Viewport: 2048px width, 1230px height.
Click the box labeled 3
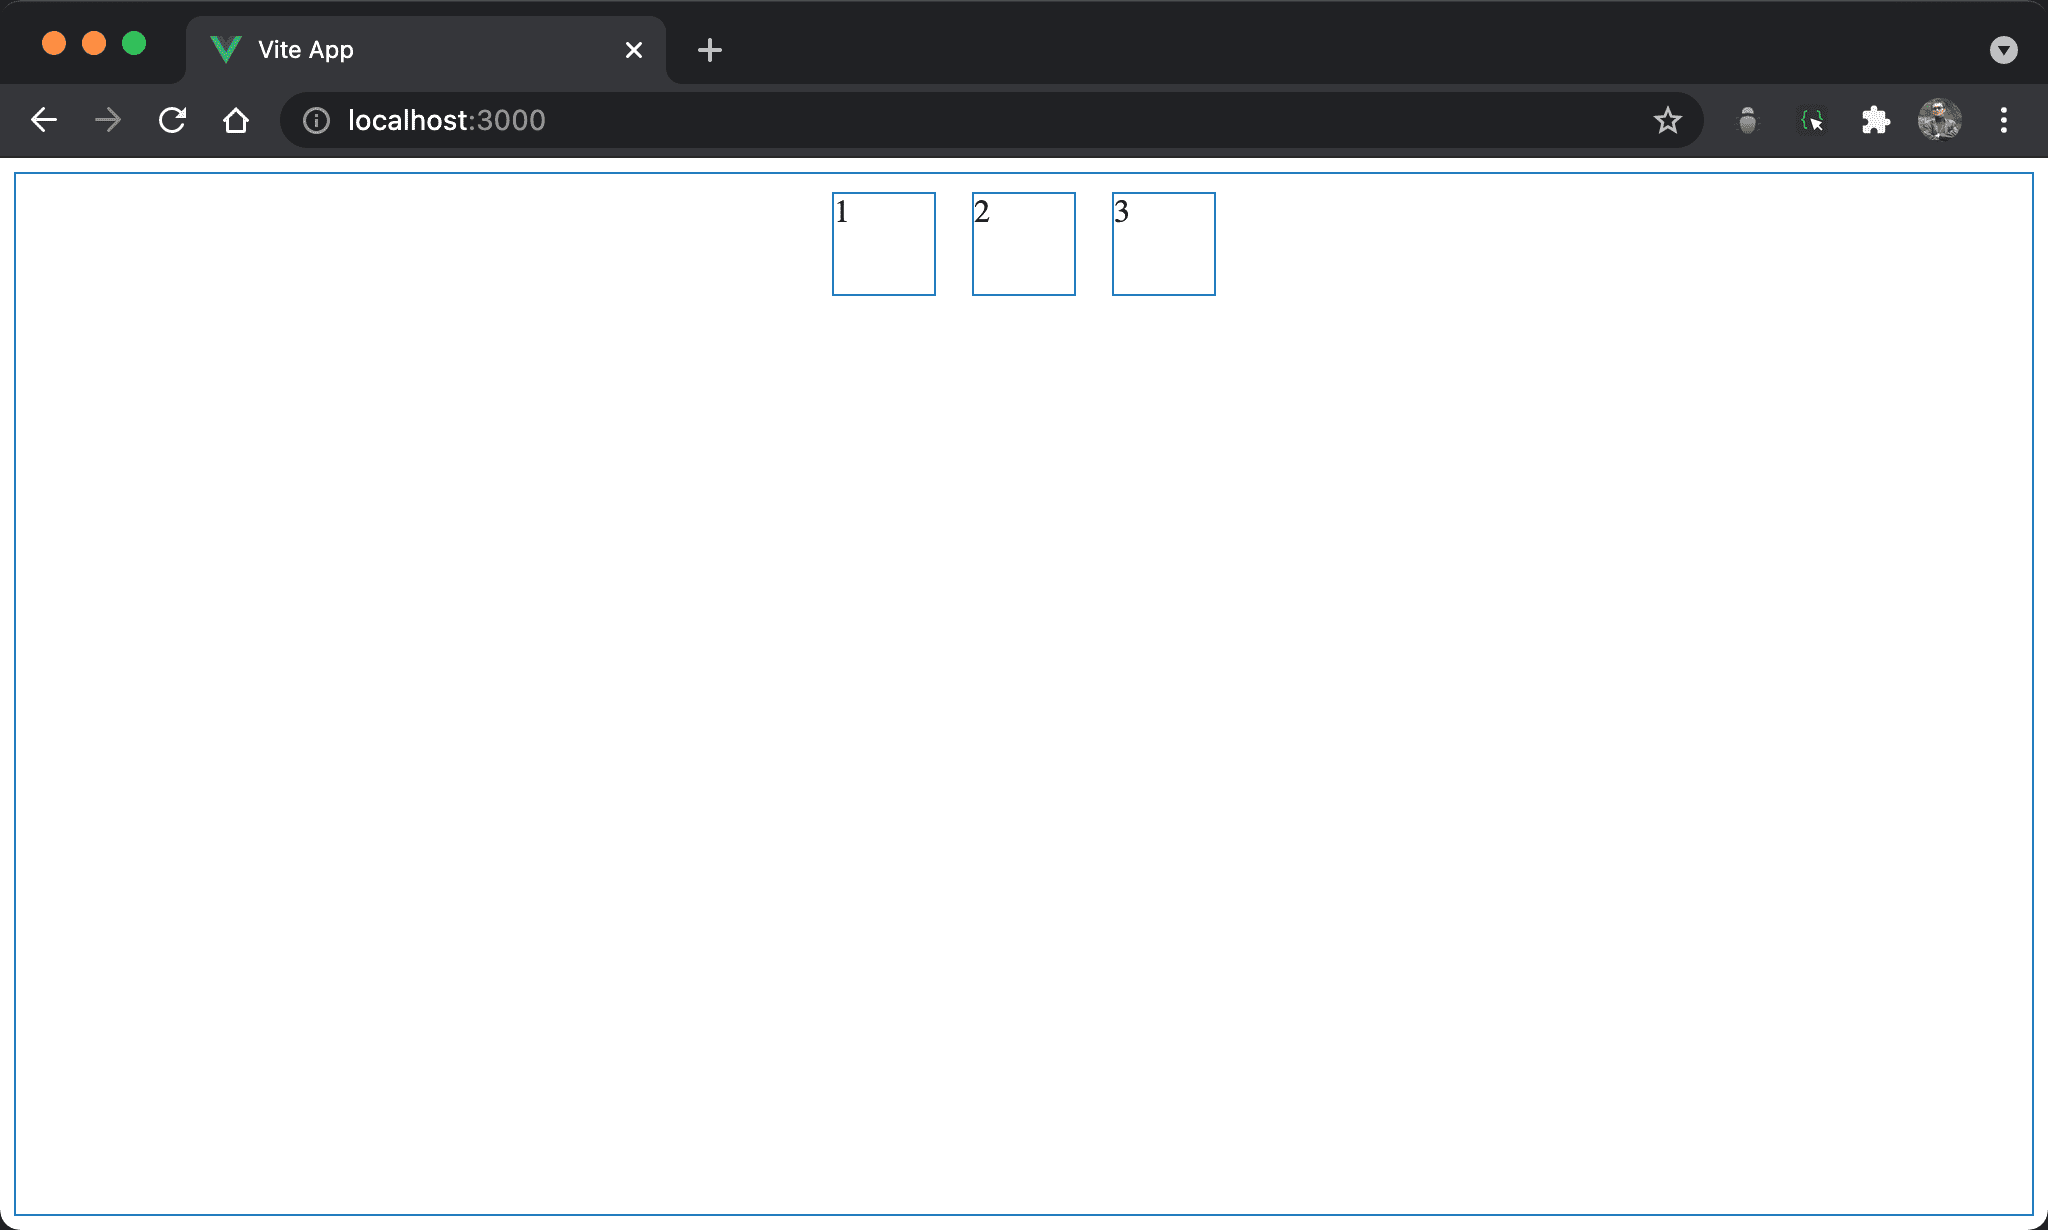(x=1164, y=244)
